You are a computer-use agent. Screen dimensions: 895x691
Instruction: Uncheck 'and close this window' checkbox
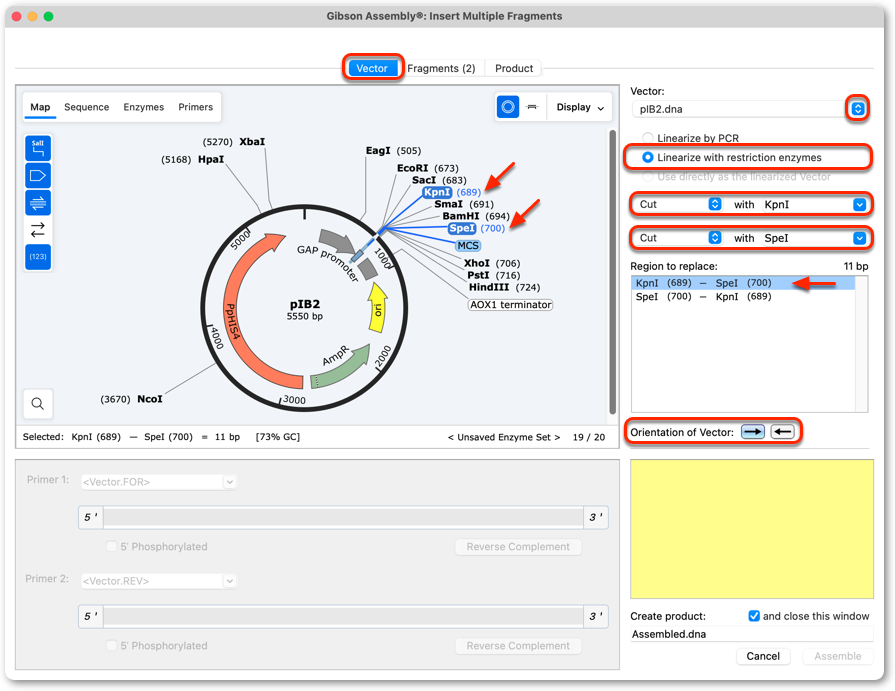[753, 616]
